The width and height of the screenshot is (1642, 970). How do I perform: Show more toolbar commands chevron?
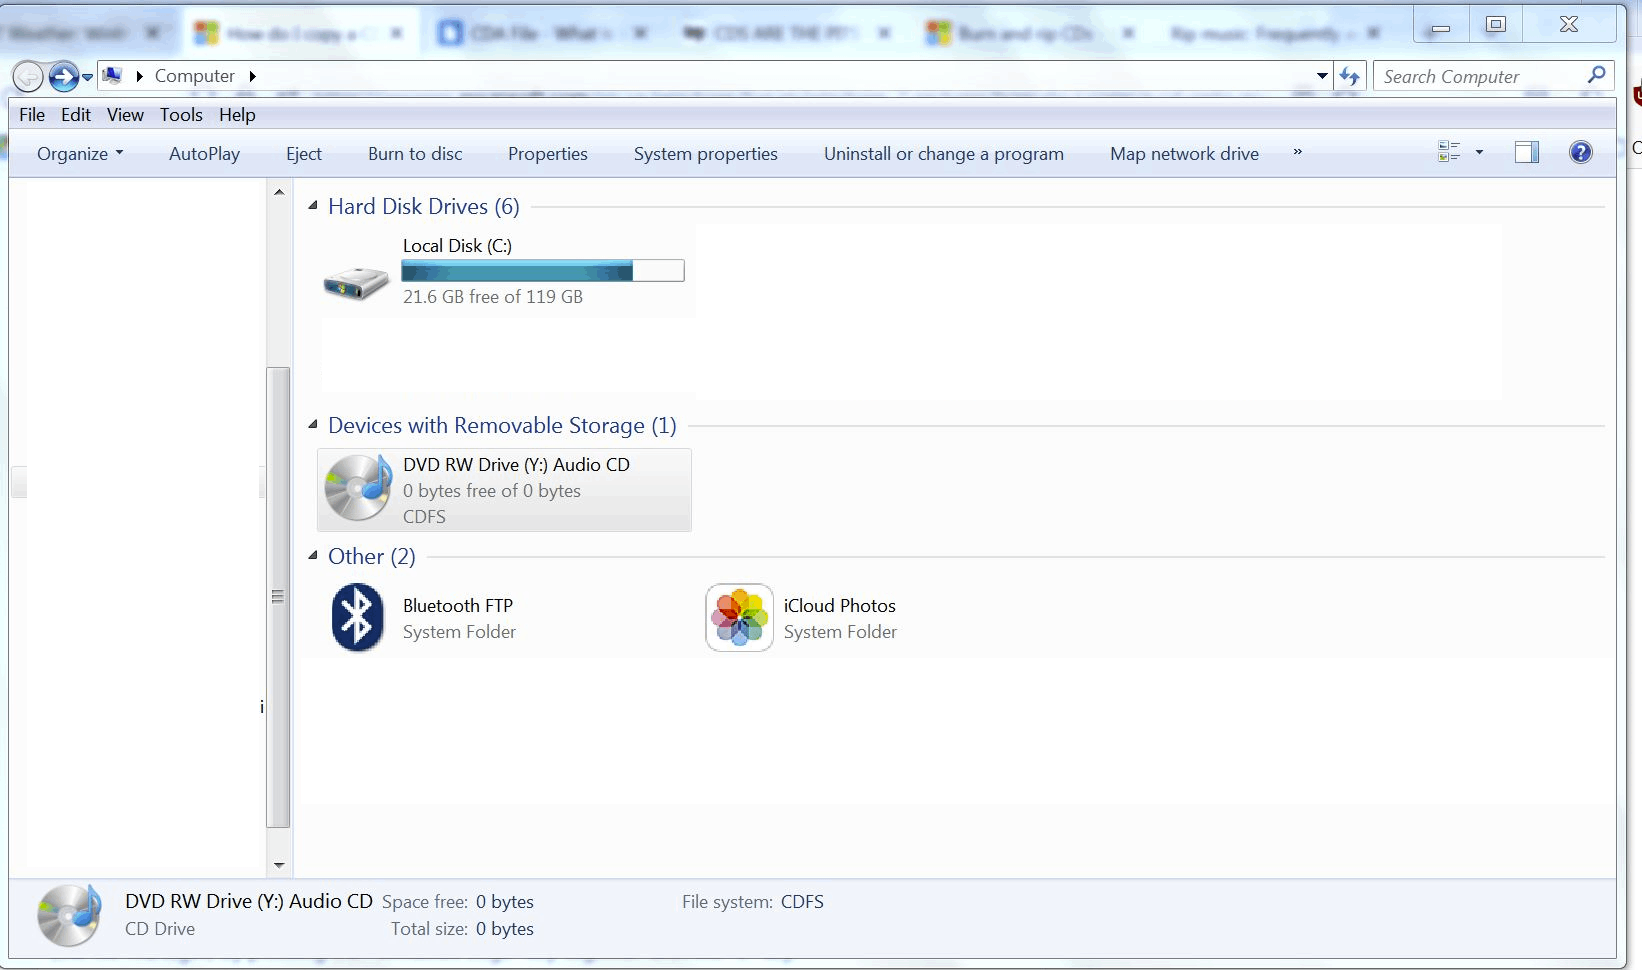point(1298,152)
